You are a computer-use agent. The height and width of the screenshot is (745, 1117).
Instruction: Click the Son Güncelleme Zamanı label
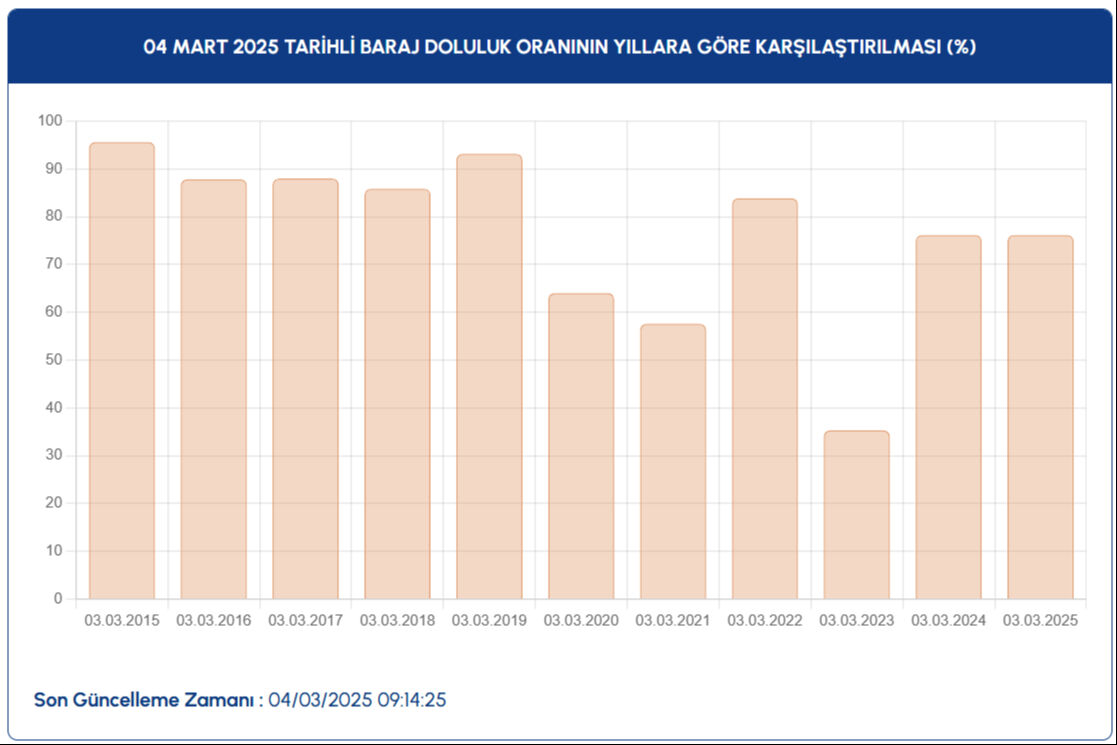tap(145, 699)
